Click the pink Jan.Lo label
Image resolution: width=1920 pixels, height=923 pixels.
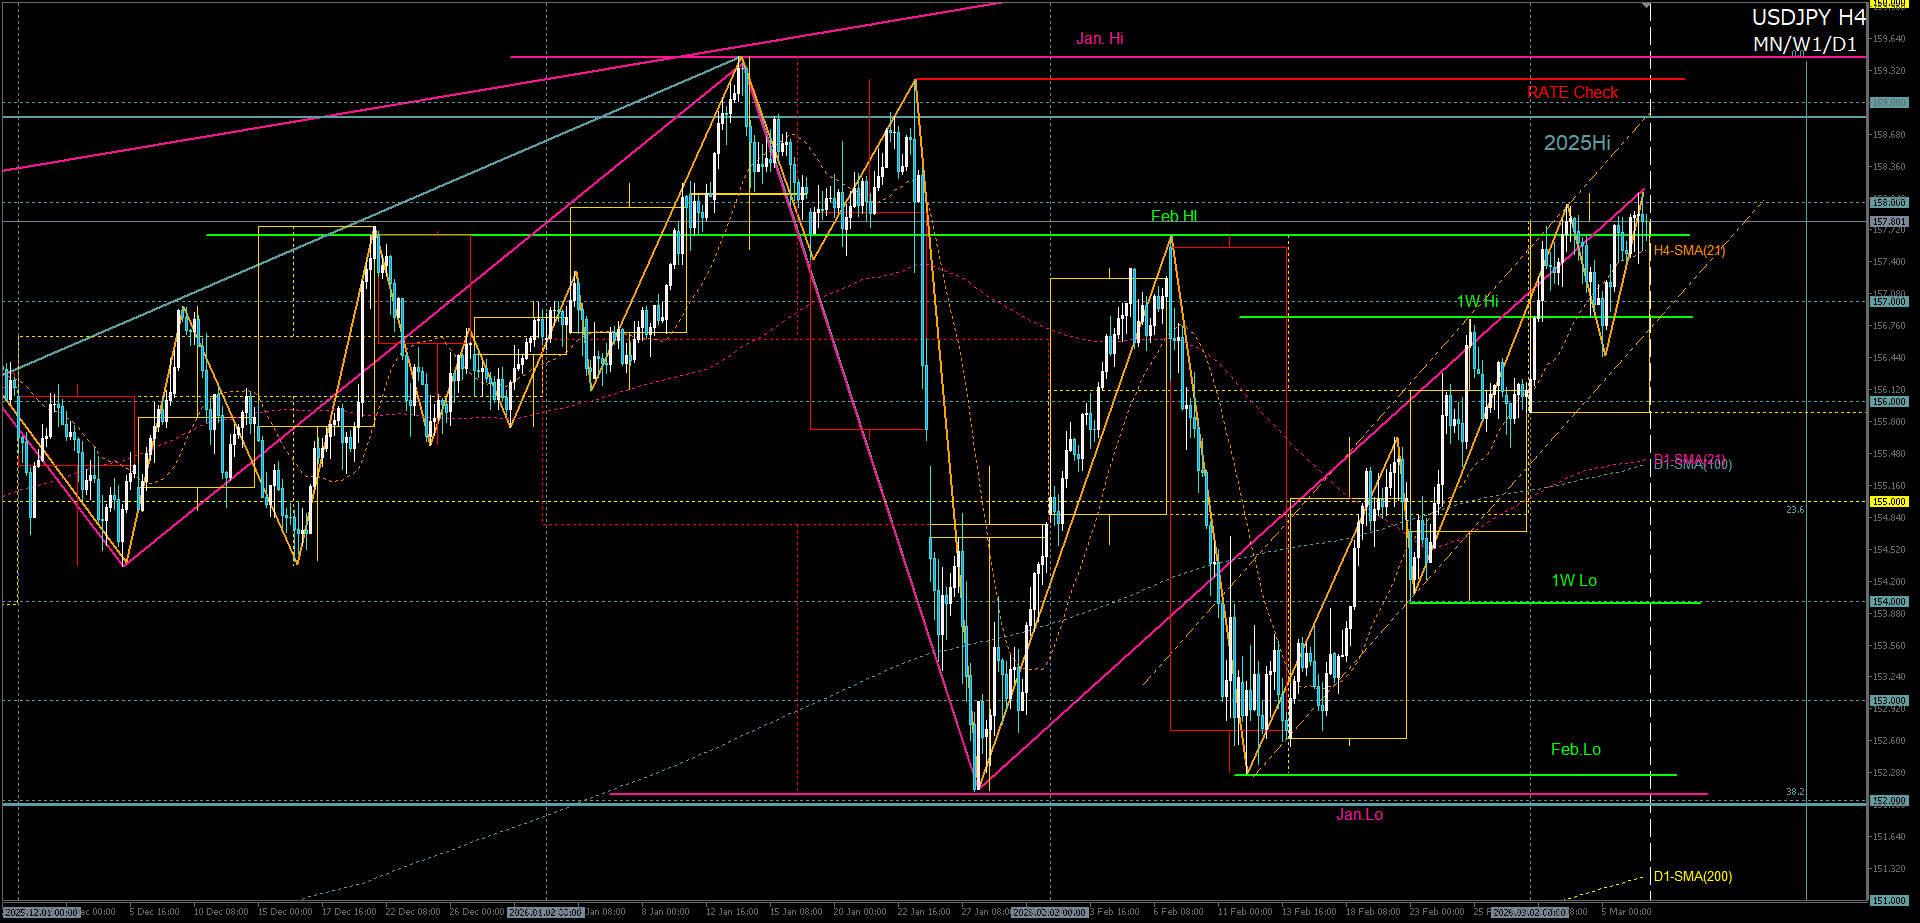click(1359, 815)
